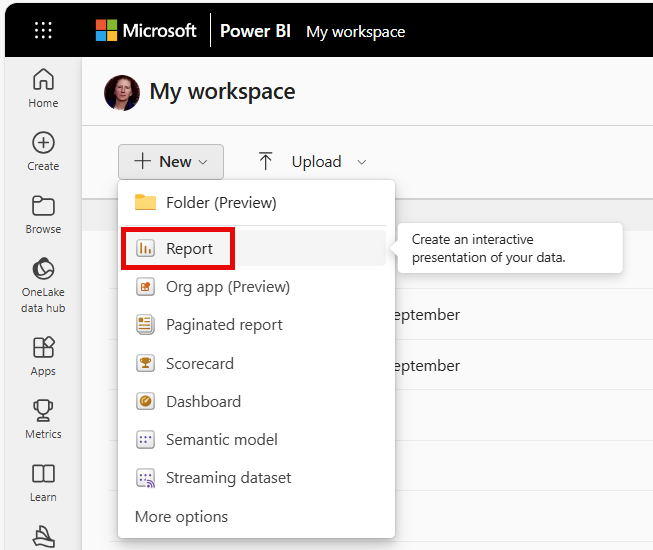
Task: Choose Paginated report menu item
Action: 256,325
